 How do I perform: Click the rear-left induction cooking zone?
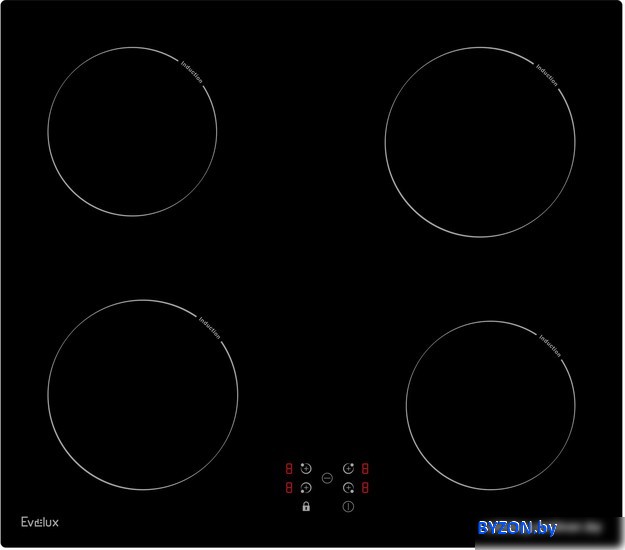coord(132,132)
